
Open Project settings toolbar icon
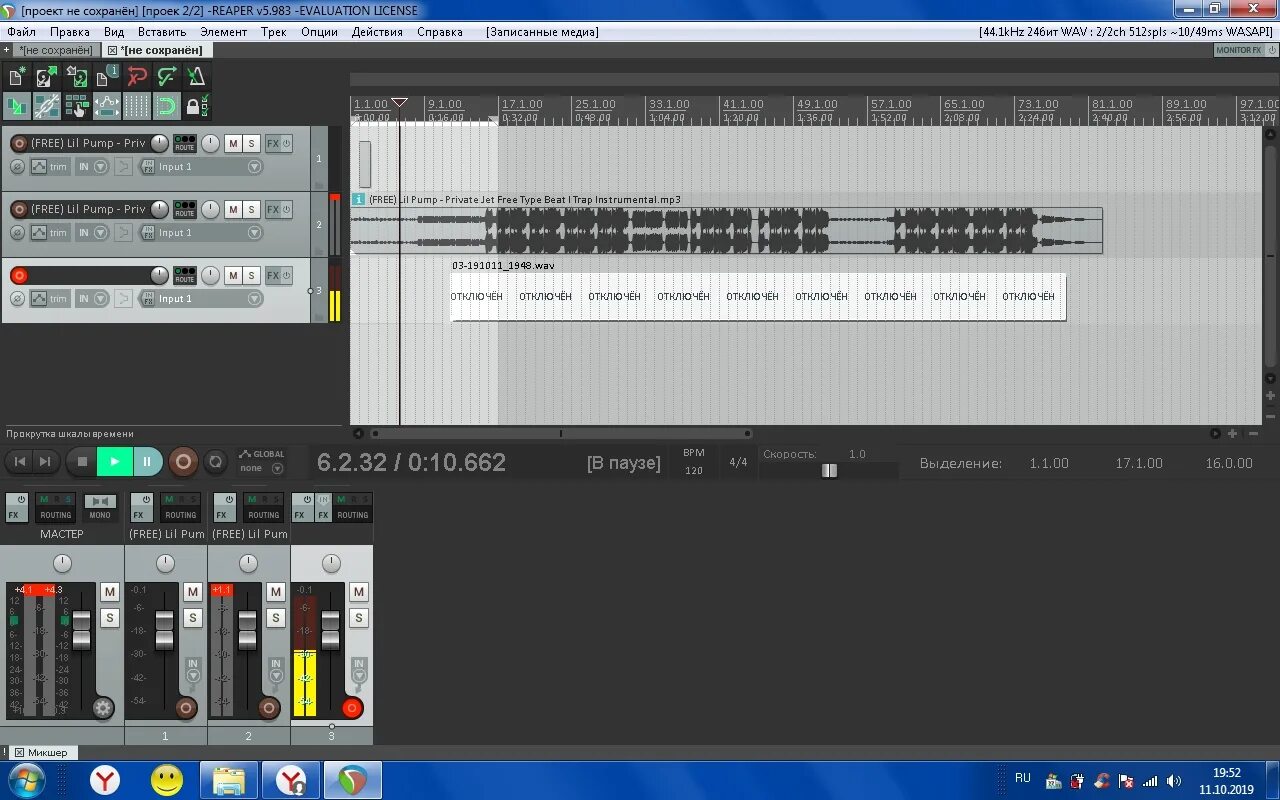click(x=107, y=77)
